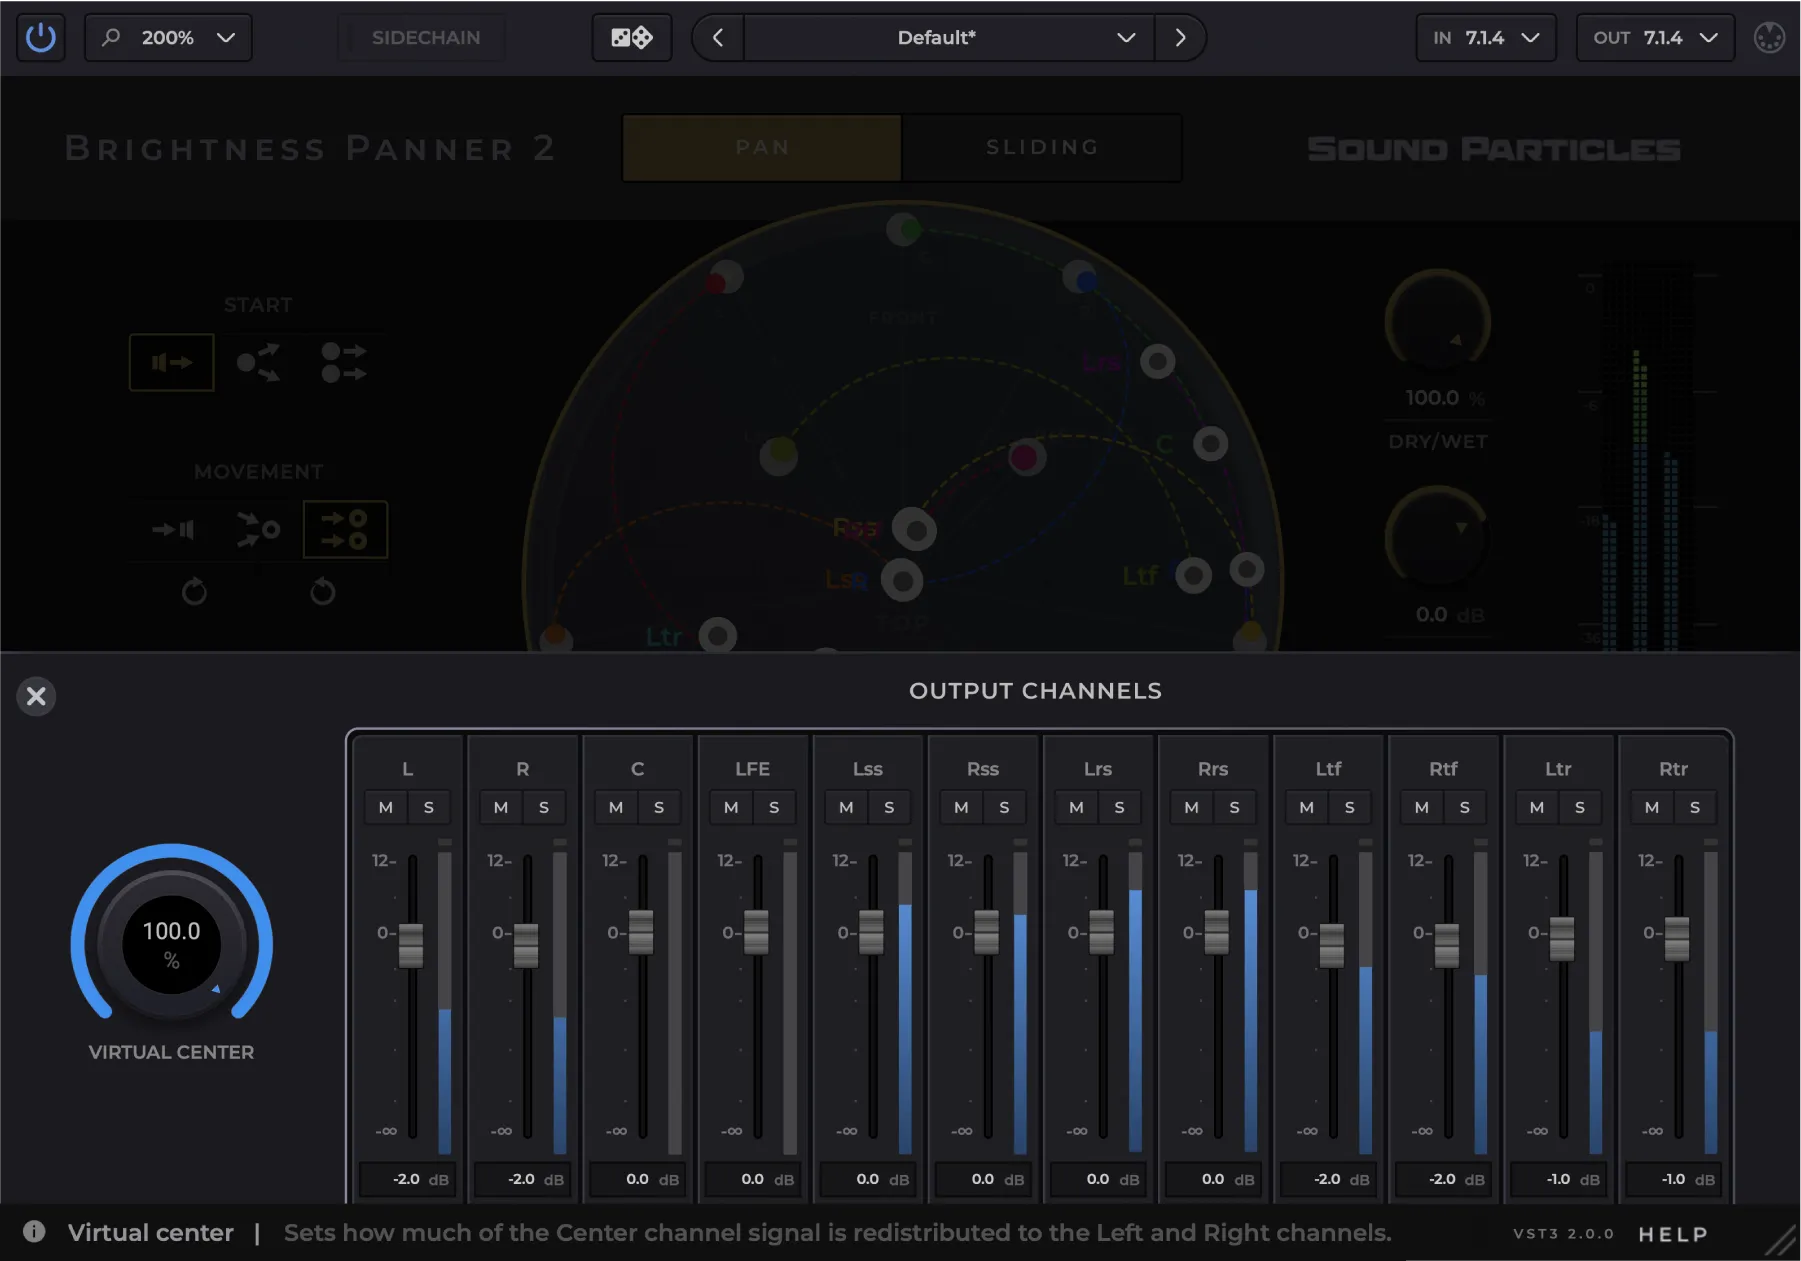Open the HELP link
Image resolution: width=1801 pixels, height=1261 pixels.
1673,1234
